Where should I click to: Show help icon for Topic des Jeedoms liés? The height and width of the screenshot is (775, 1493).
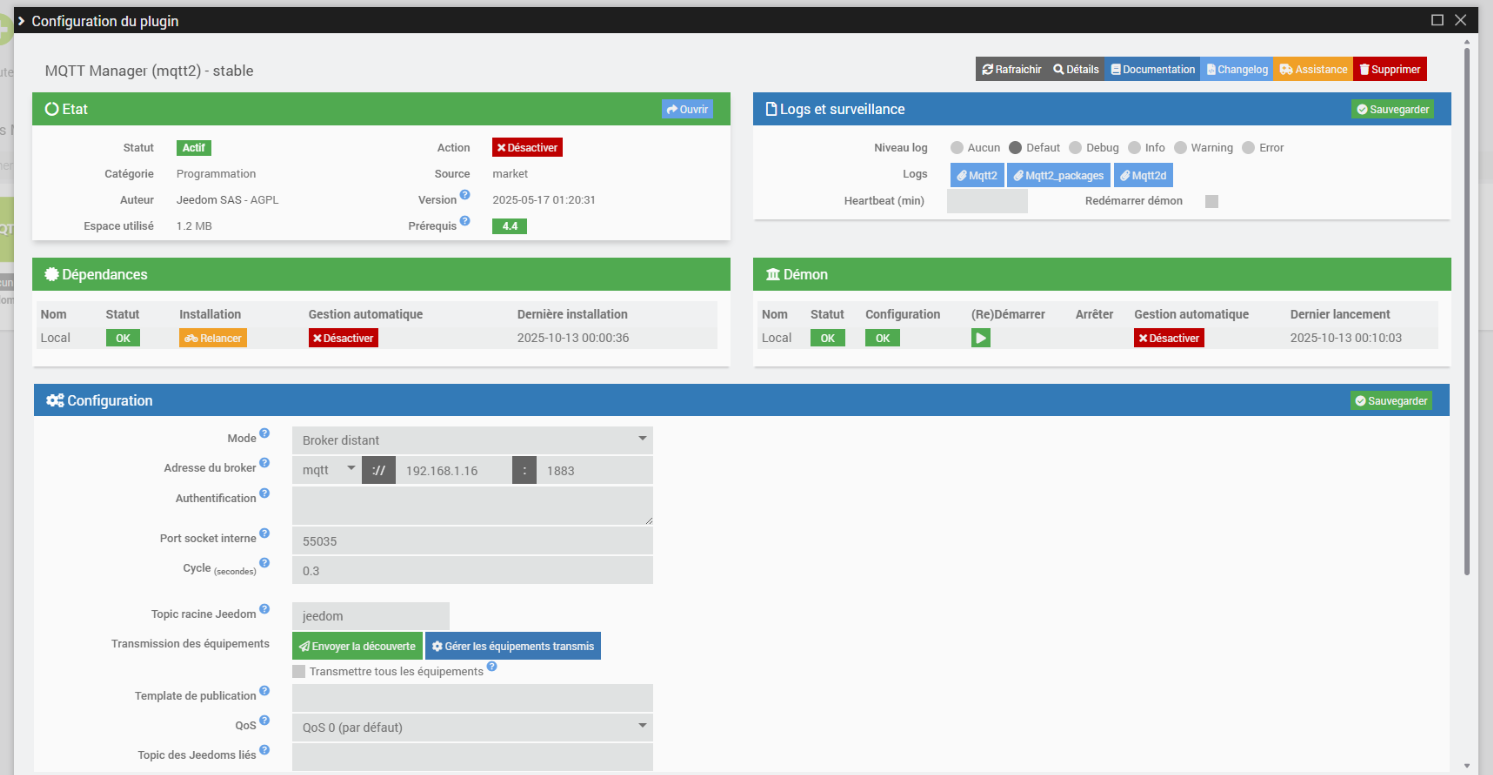265,750
